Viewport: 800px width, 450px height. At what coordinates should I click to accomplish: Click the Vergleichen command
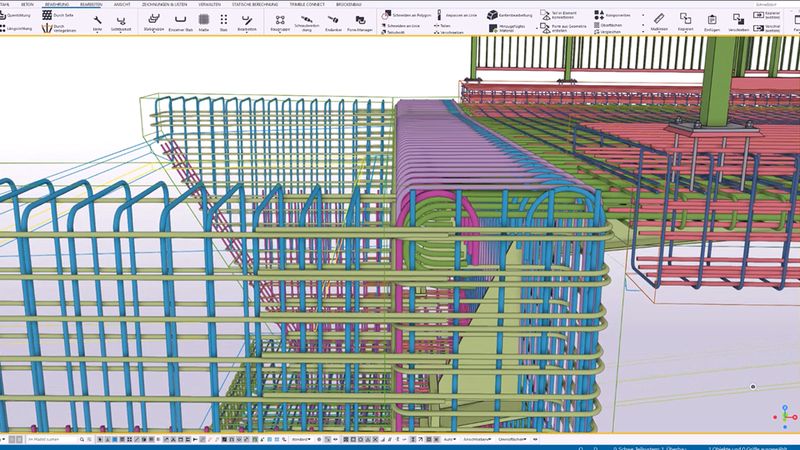[607, 32]
